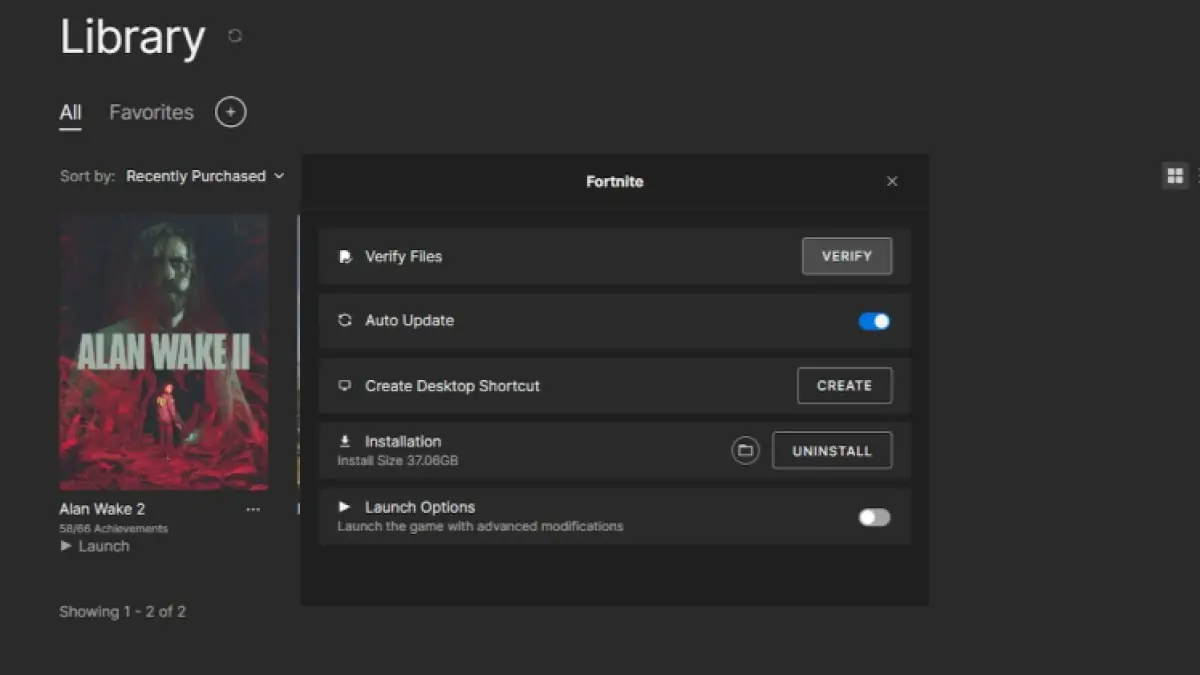Launch Alan Wake 2

95,546
